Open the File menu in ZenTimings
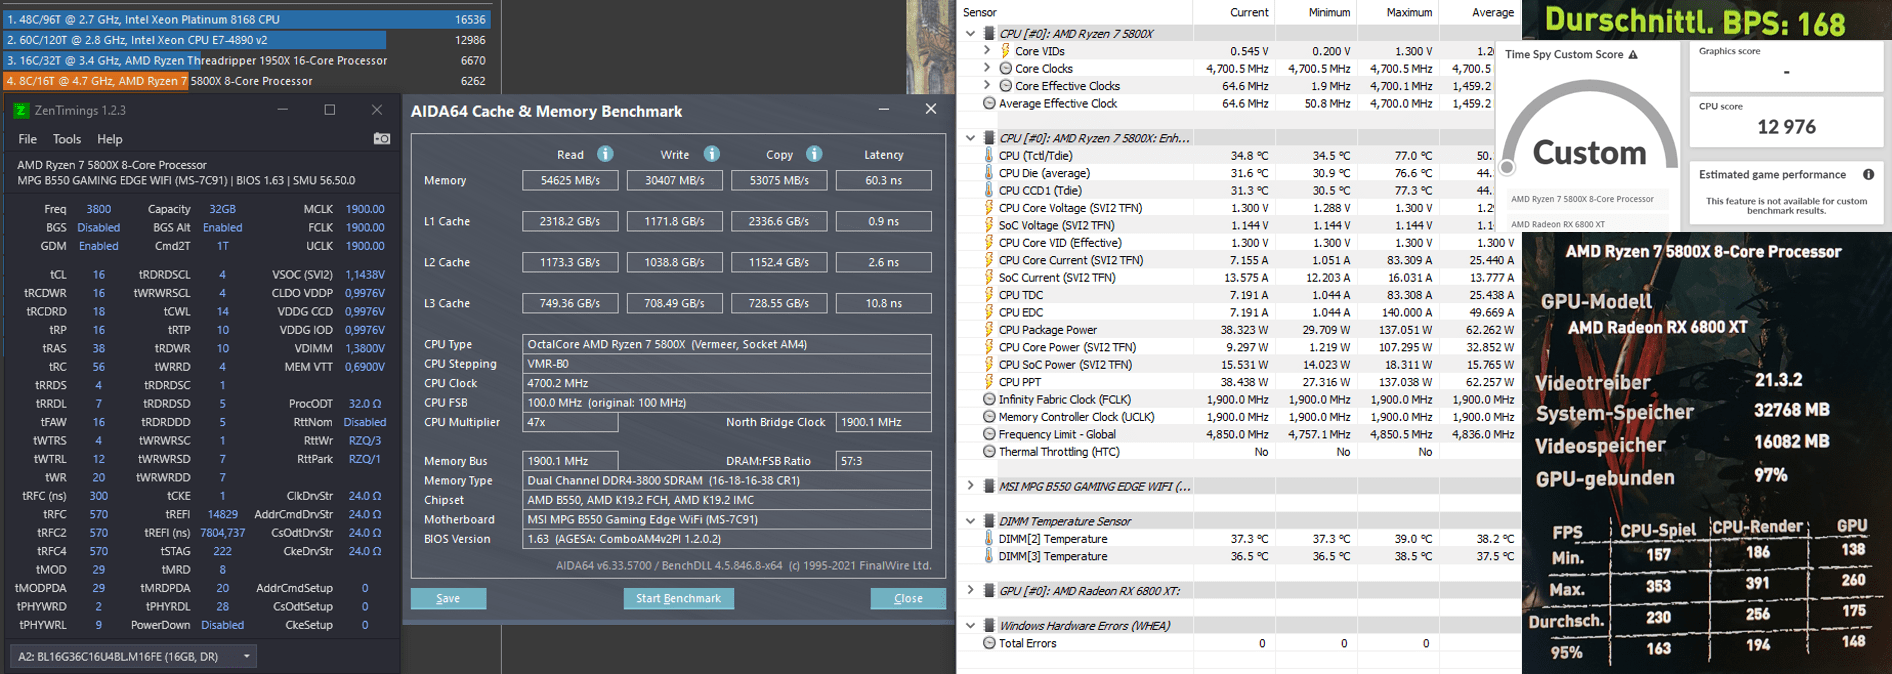This screenshot has height=674, width=1892. pos(28,139)
